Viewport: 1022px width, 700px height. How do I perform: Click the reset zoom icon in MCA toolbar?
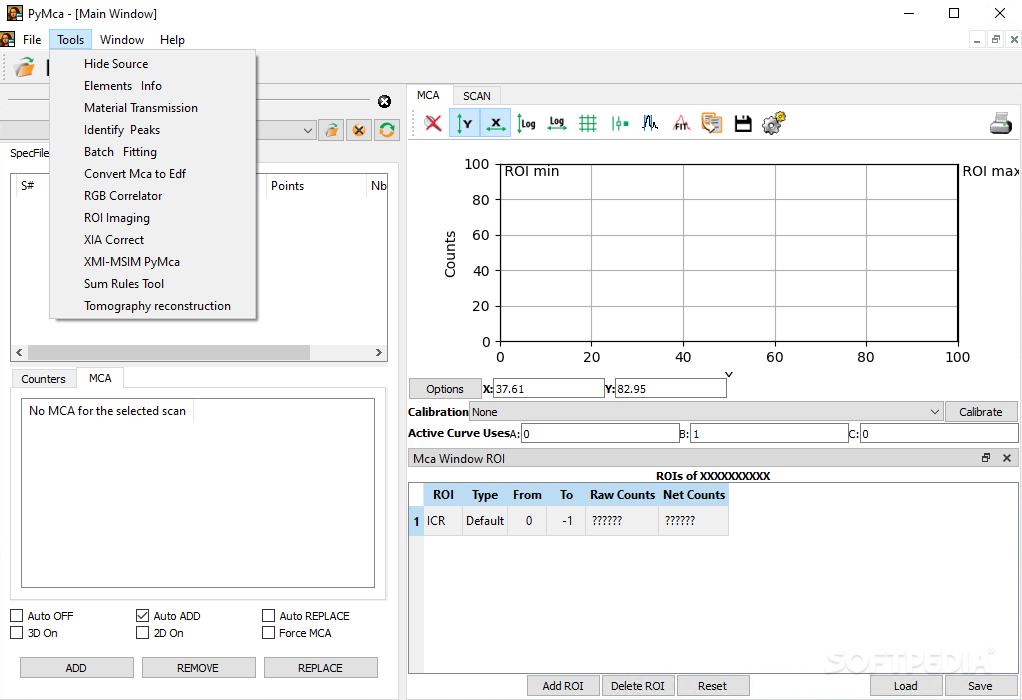click(433, 123)
